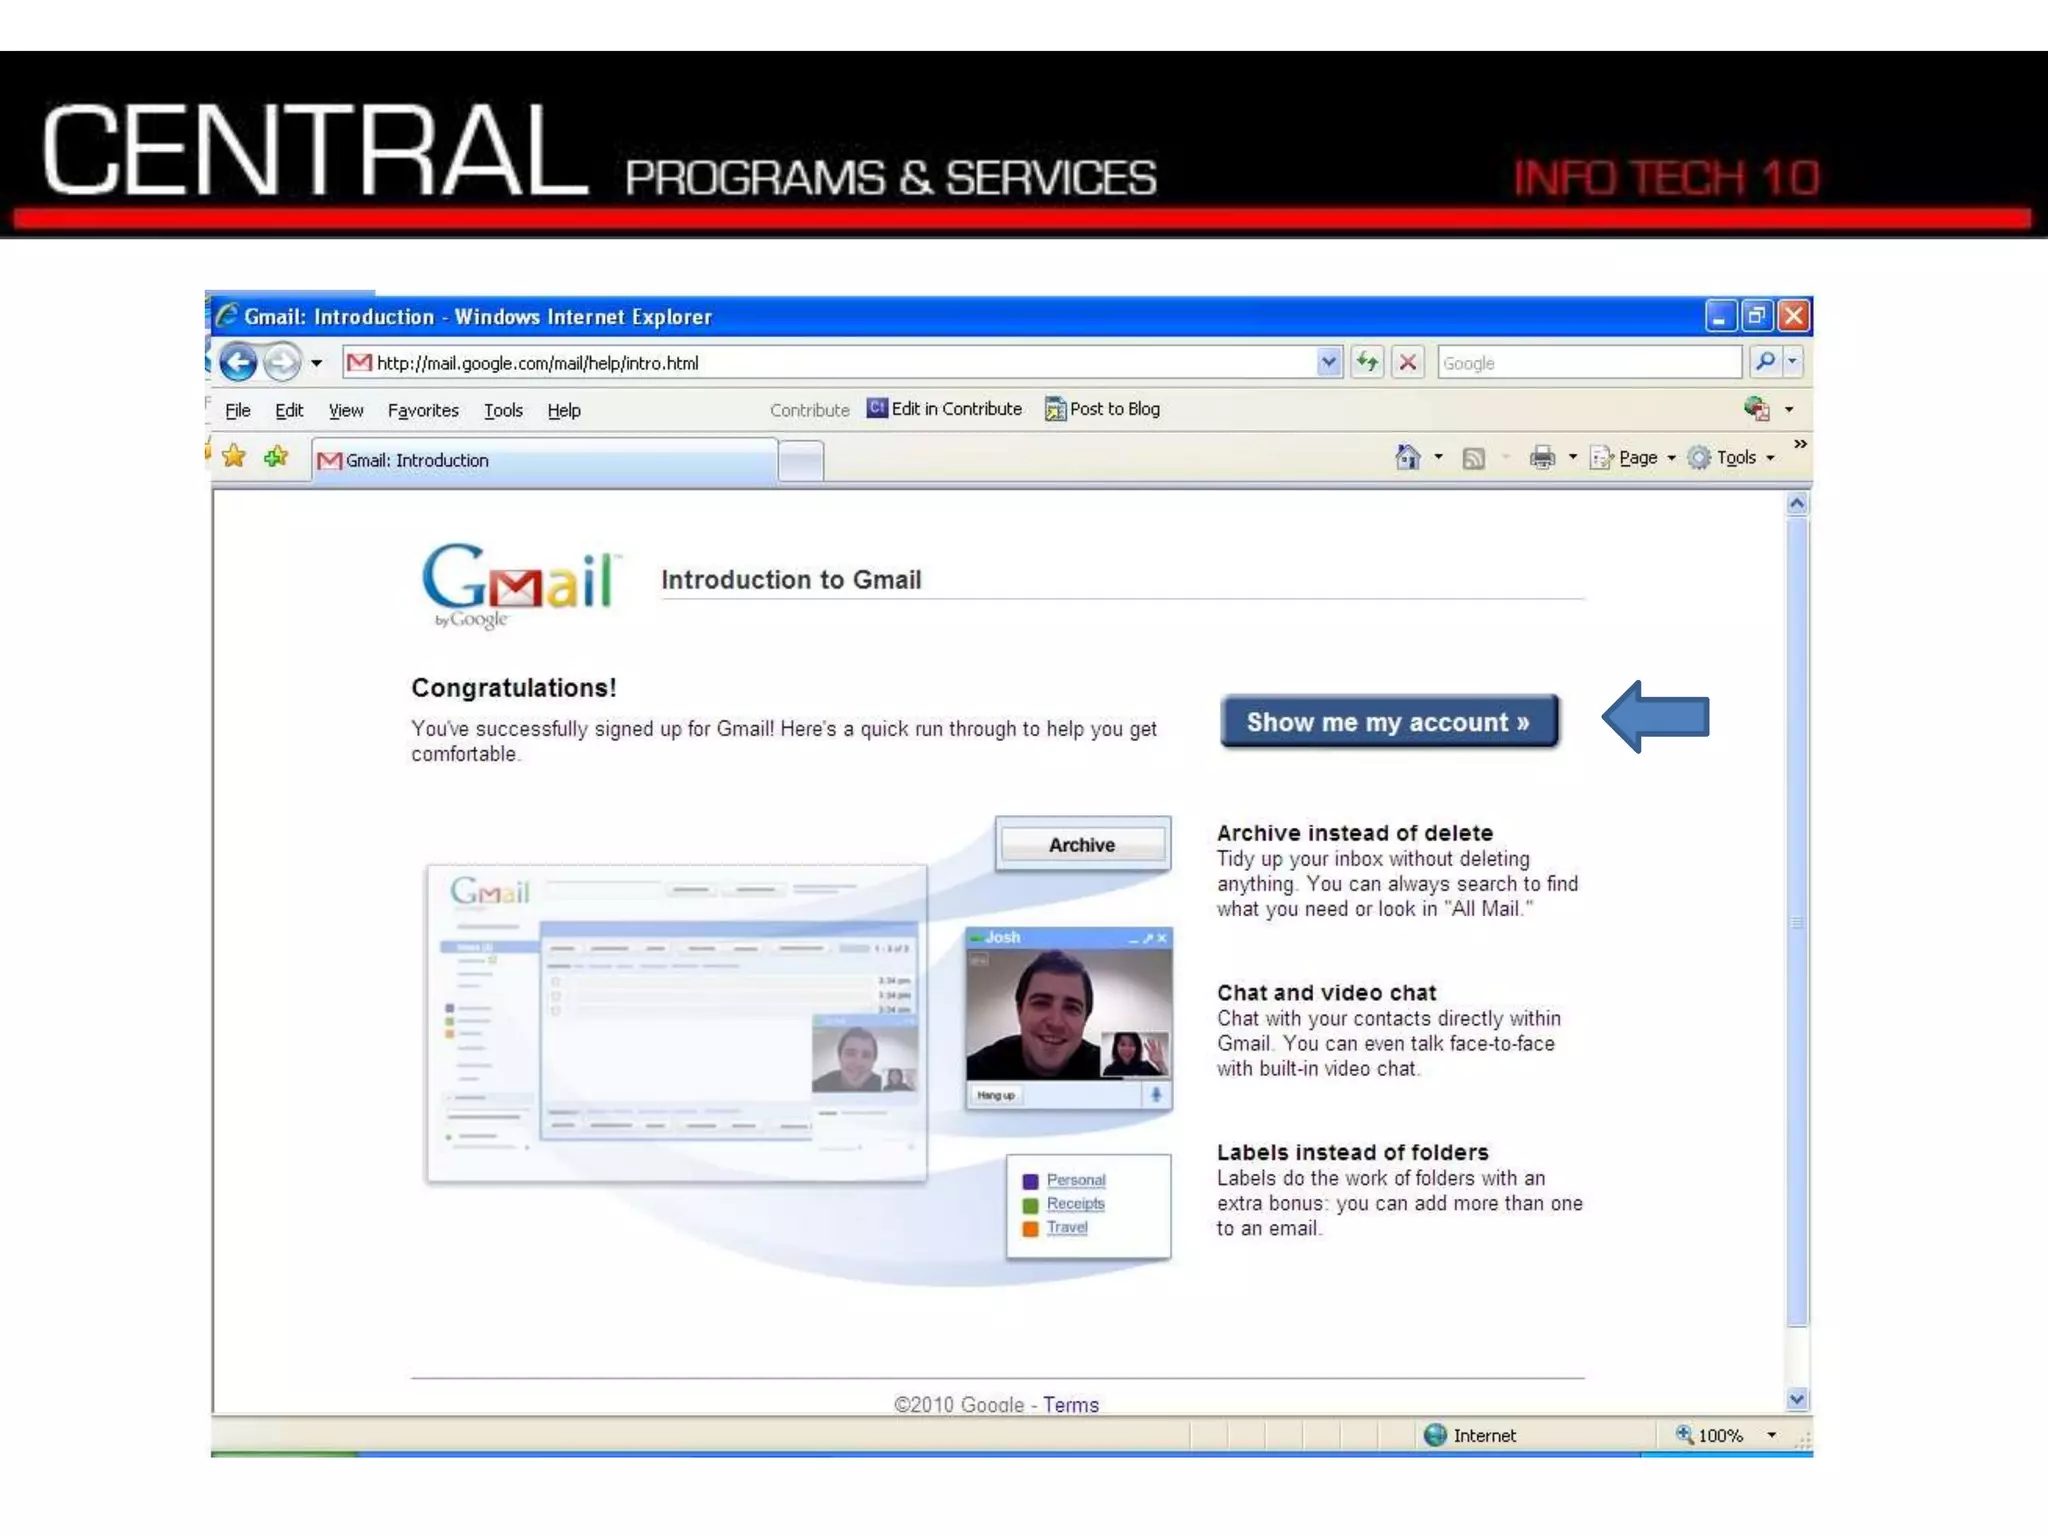Click Add to Favorites icon
The image size is (2048, 1536).
(x=276, y=457)
